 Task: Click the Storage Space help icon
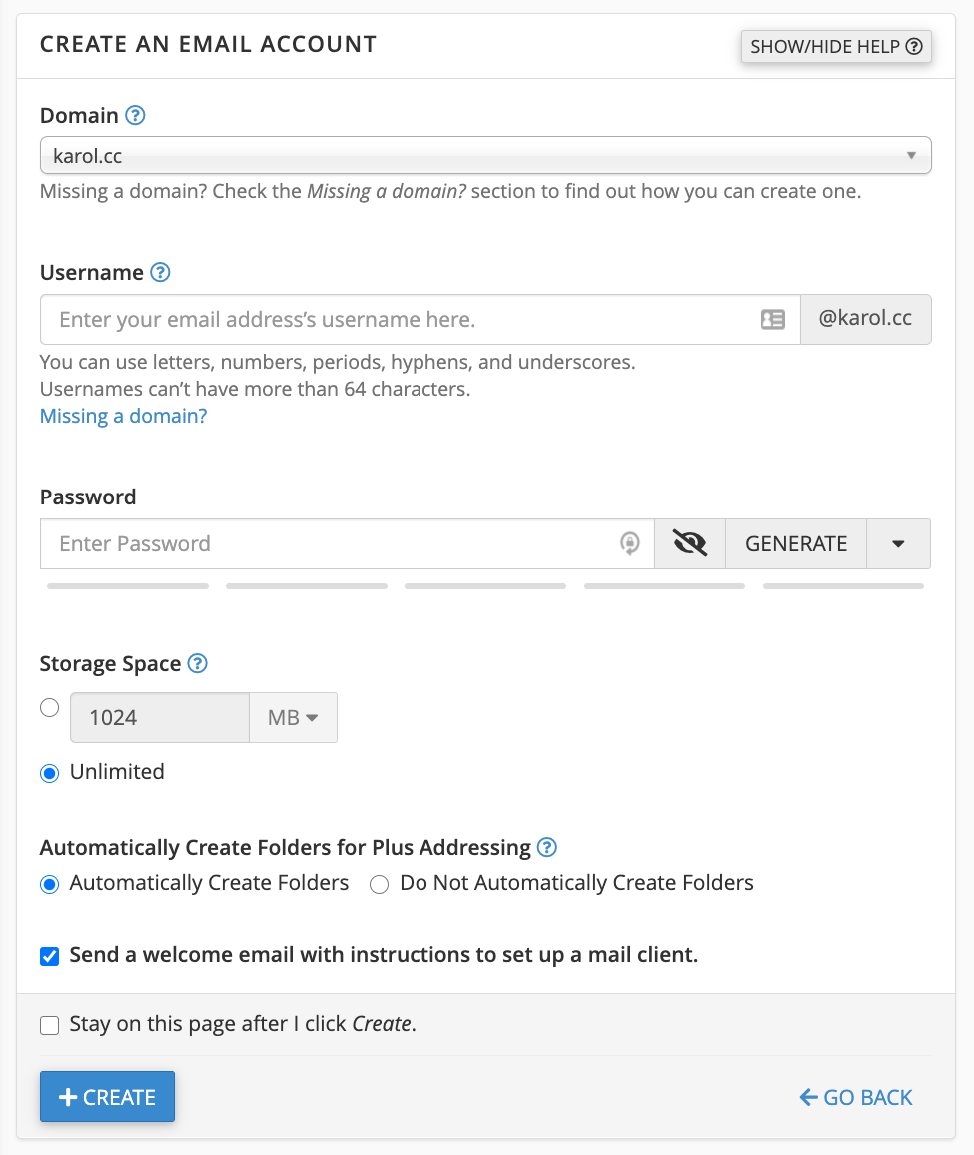click(197, 663)
